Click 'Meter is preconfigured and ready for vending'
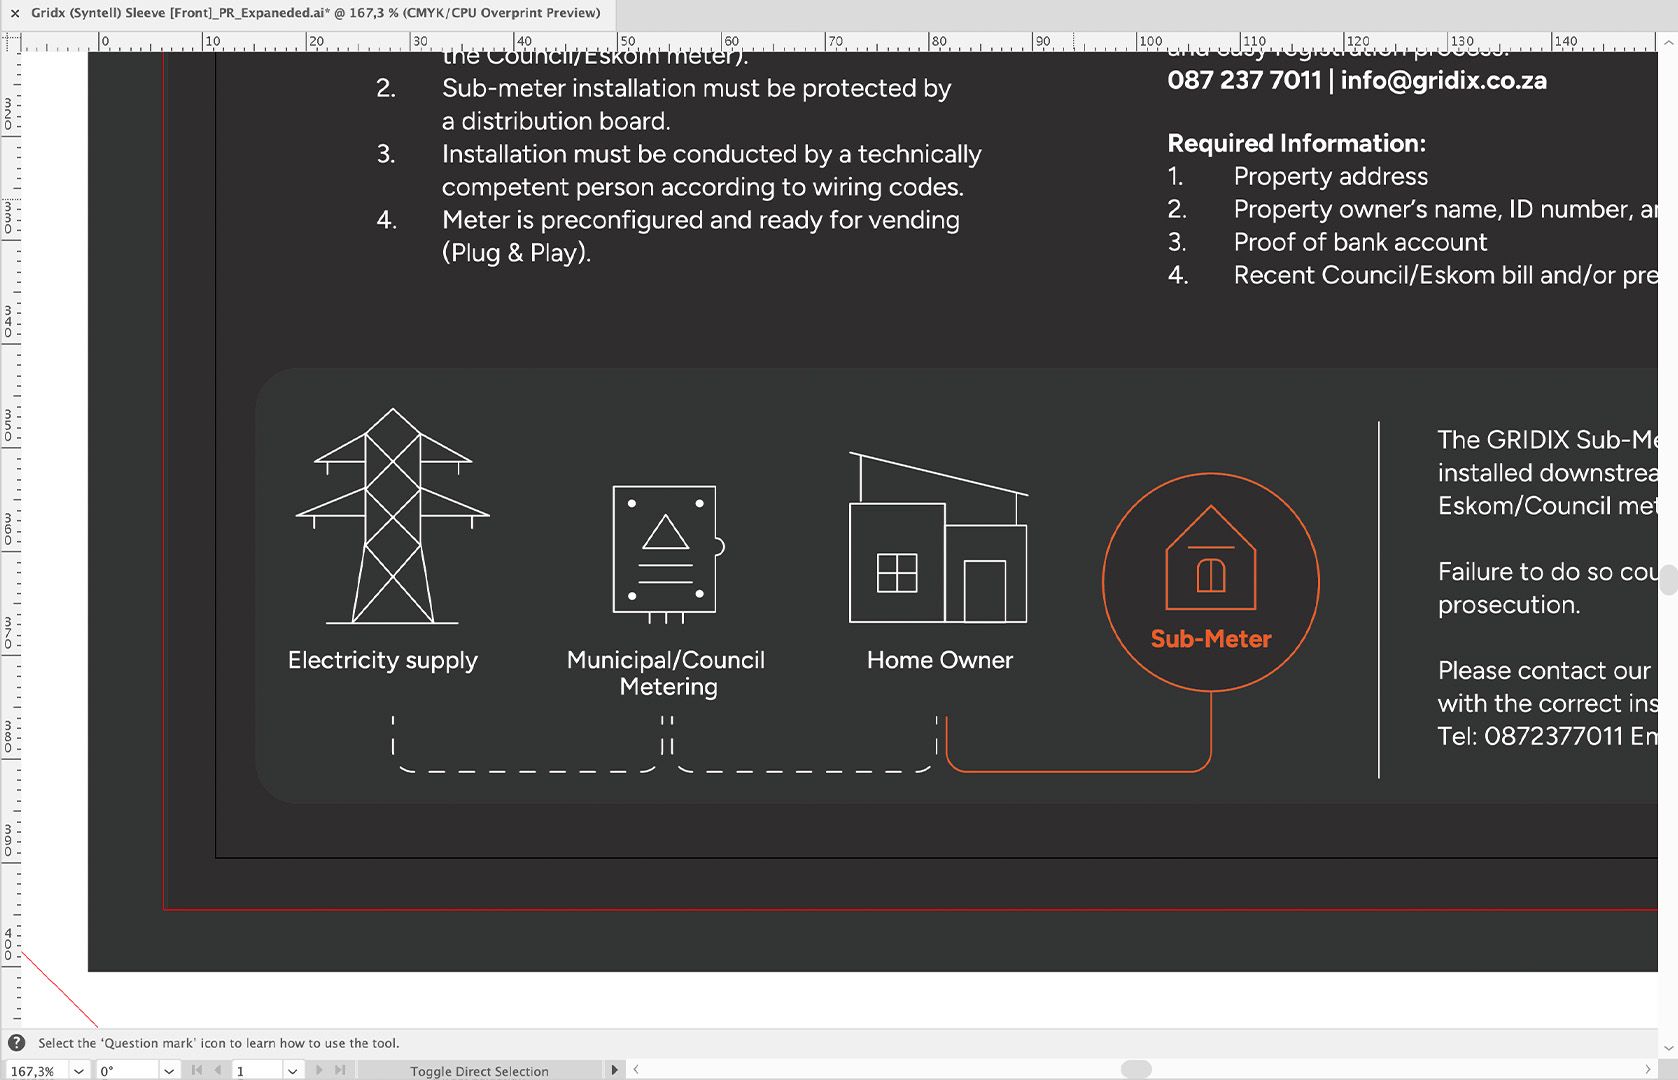This screenshot has width=1678, height=1080. 701,220
